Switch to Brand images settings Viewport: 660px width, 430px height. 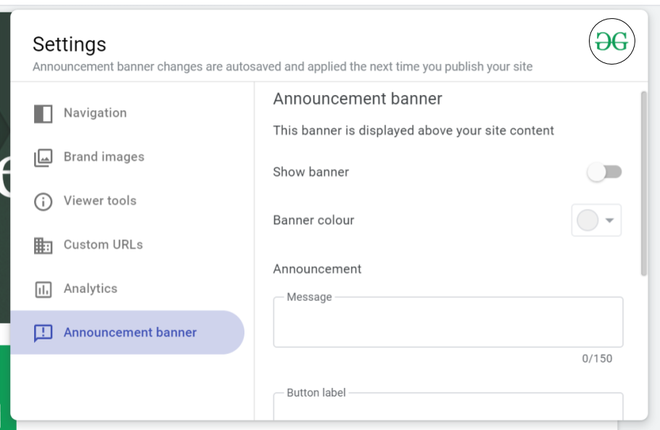[104, 157]
